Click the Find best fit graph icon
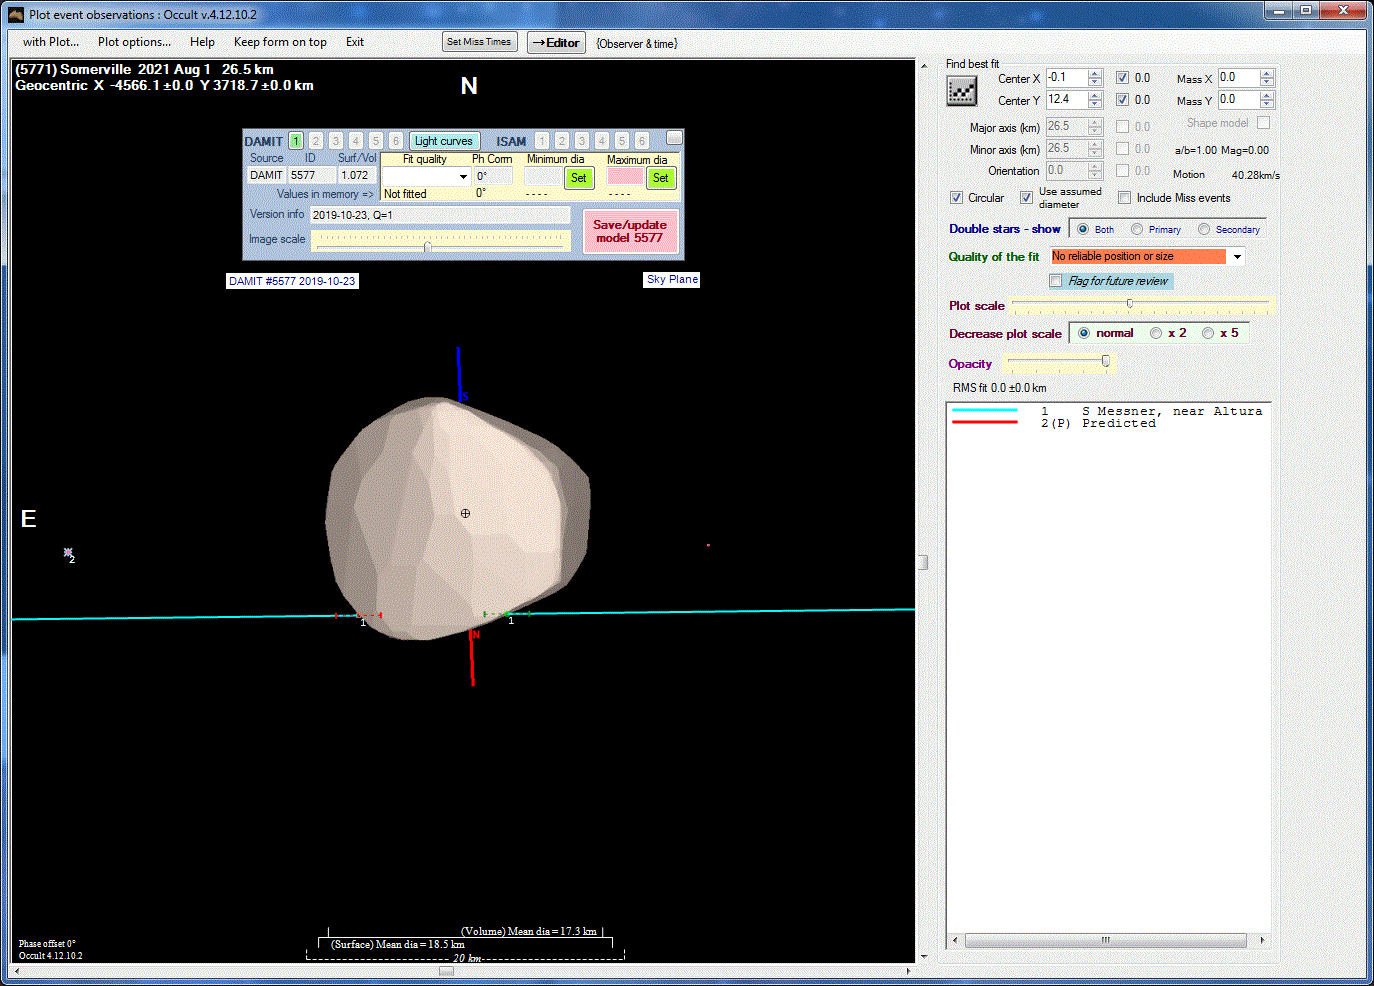 tap(961, 91)
